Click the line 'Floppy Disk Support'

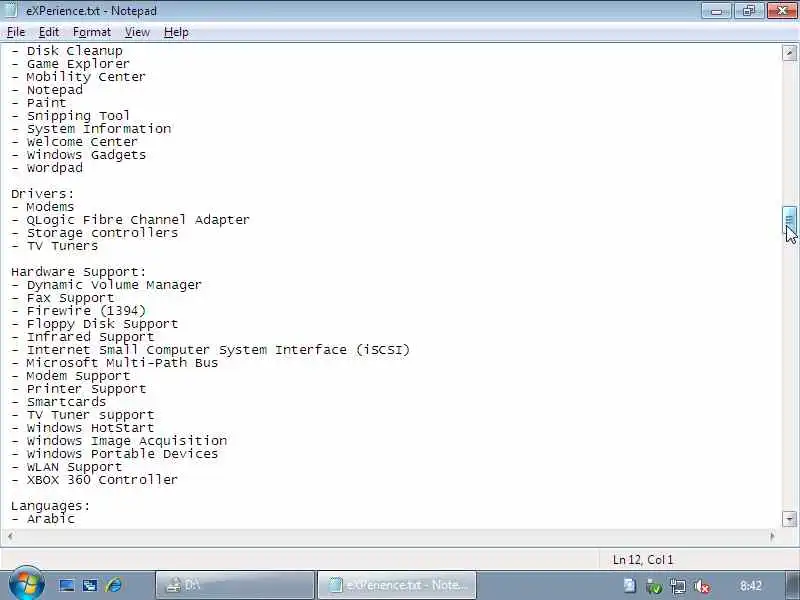click(x=94, y=324)
